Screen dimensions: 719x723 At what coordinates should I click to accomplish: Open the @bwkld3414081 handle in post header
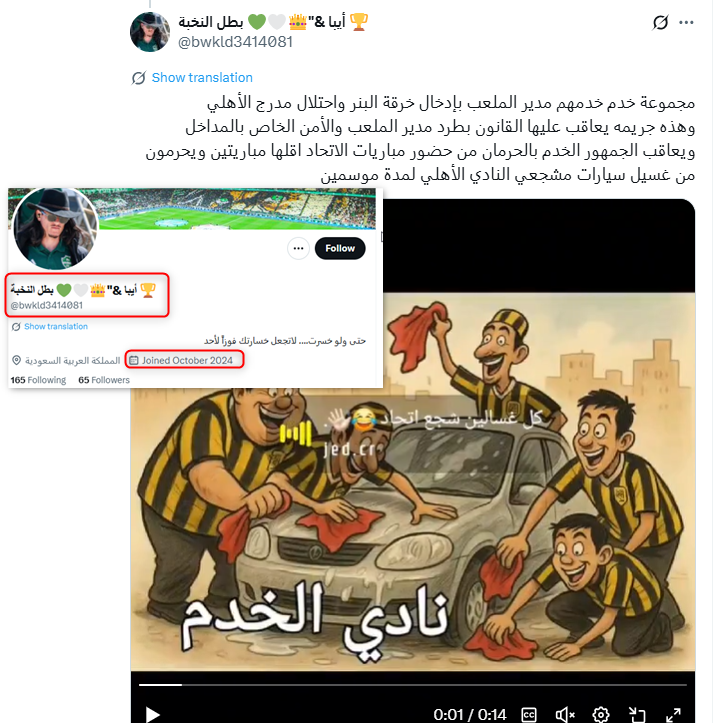235,42
